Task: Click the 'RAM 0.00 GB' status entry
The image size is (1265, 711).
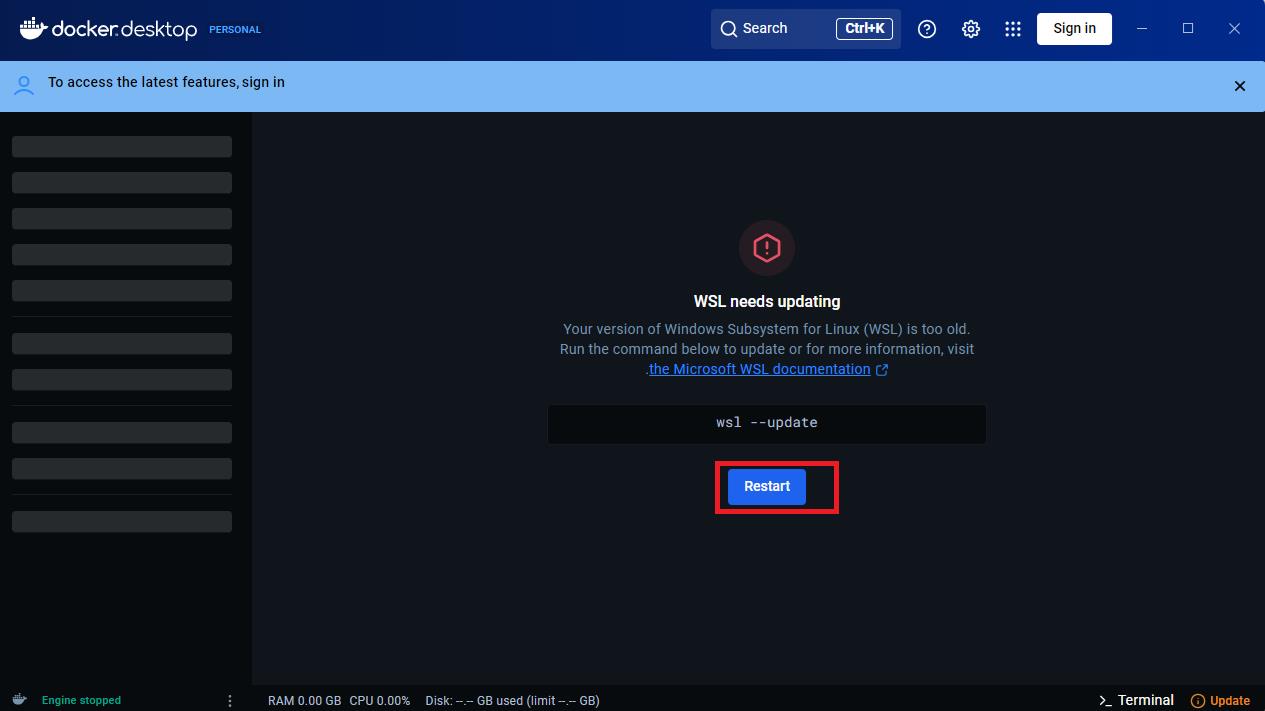Action: (304, 701)
